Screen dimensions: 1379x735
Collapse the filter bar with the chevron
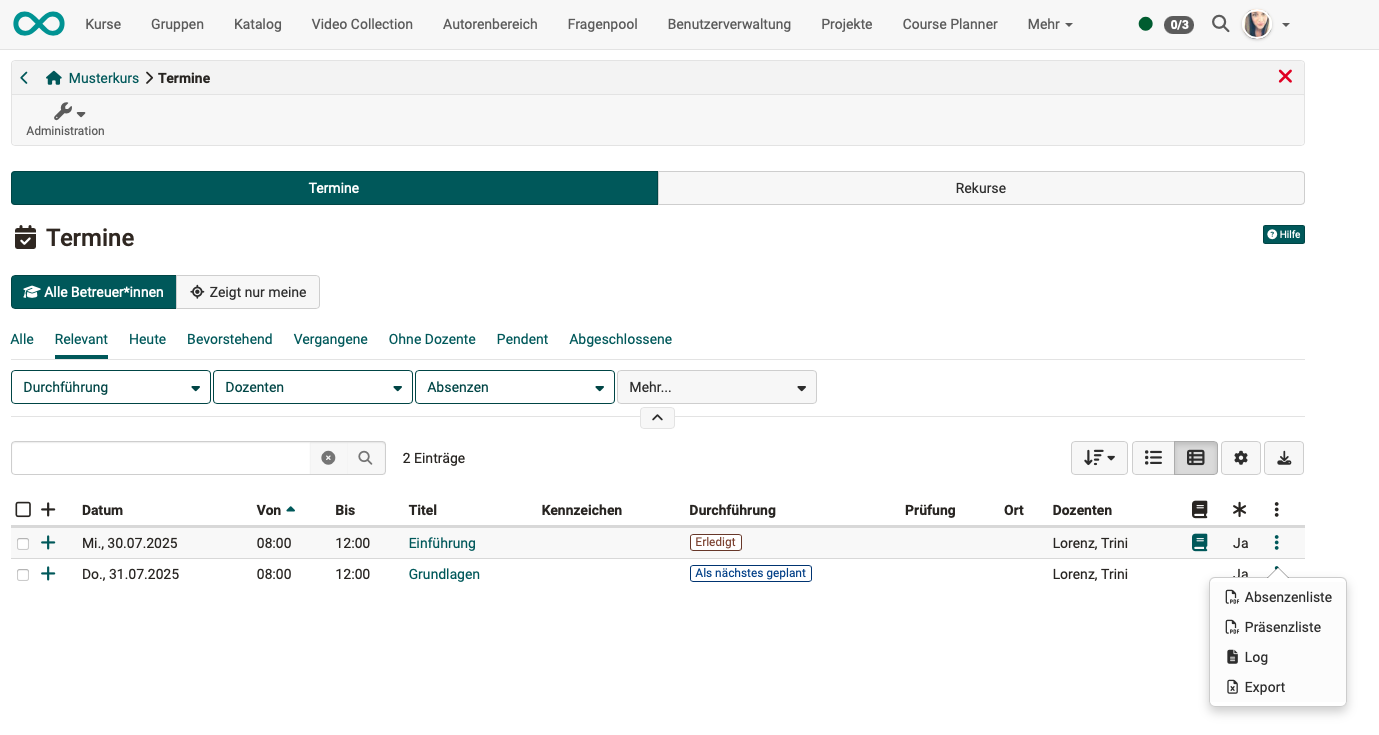[x=657, y=417]
